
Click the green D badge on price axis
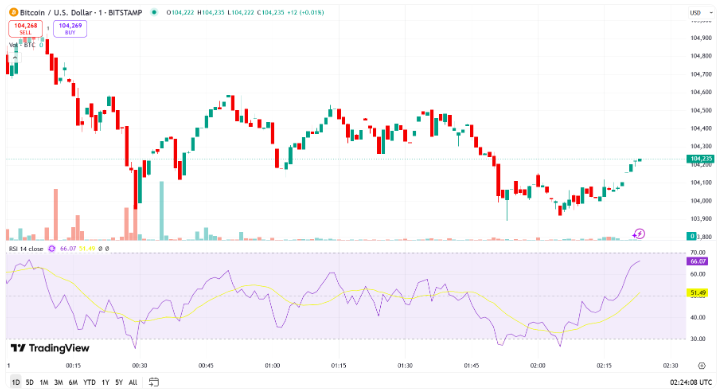point(691,236)
